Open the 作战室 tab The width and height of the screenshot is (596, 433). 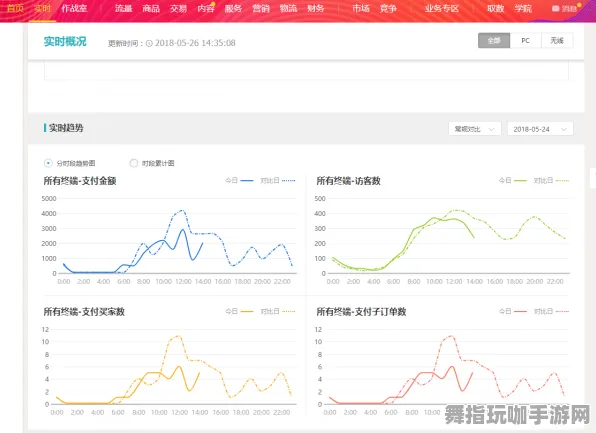click(x=74, y=8)
